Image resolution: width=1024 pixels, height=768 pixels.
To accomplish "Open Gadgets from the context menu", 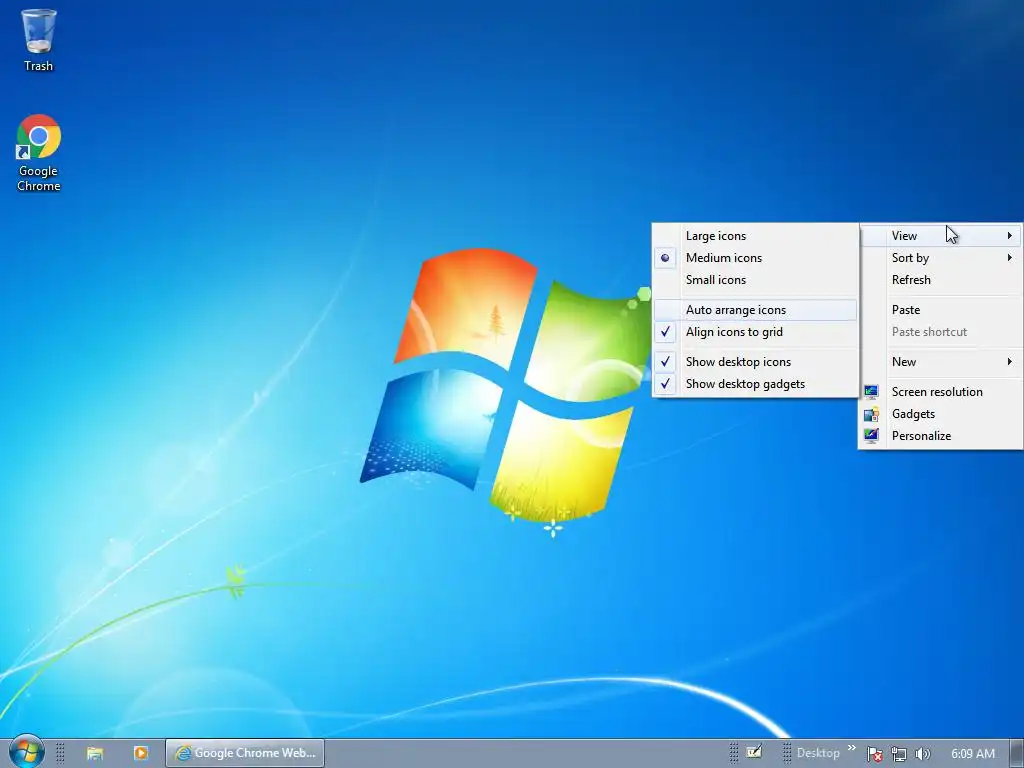I will (941, 414).
